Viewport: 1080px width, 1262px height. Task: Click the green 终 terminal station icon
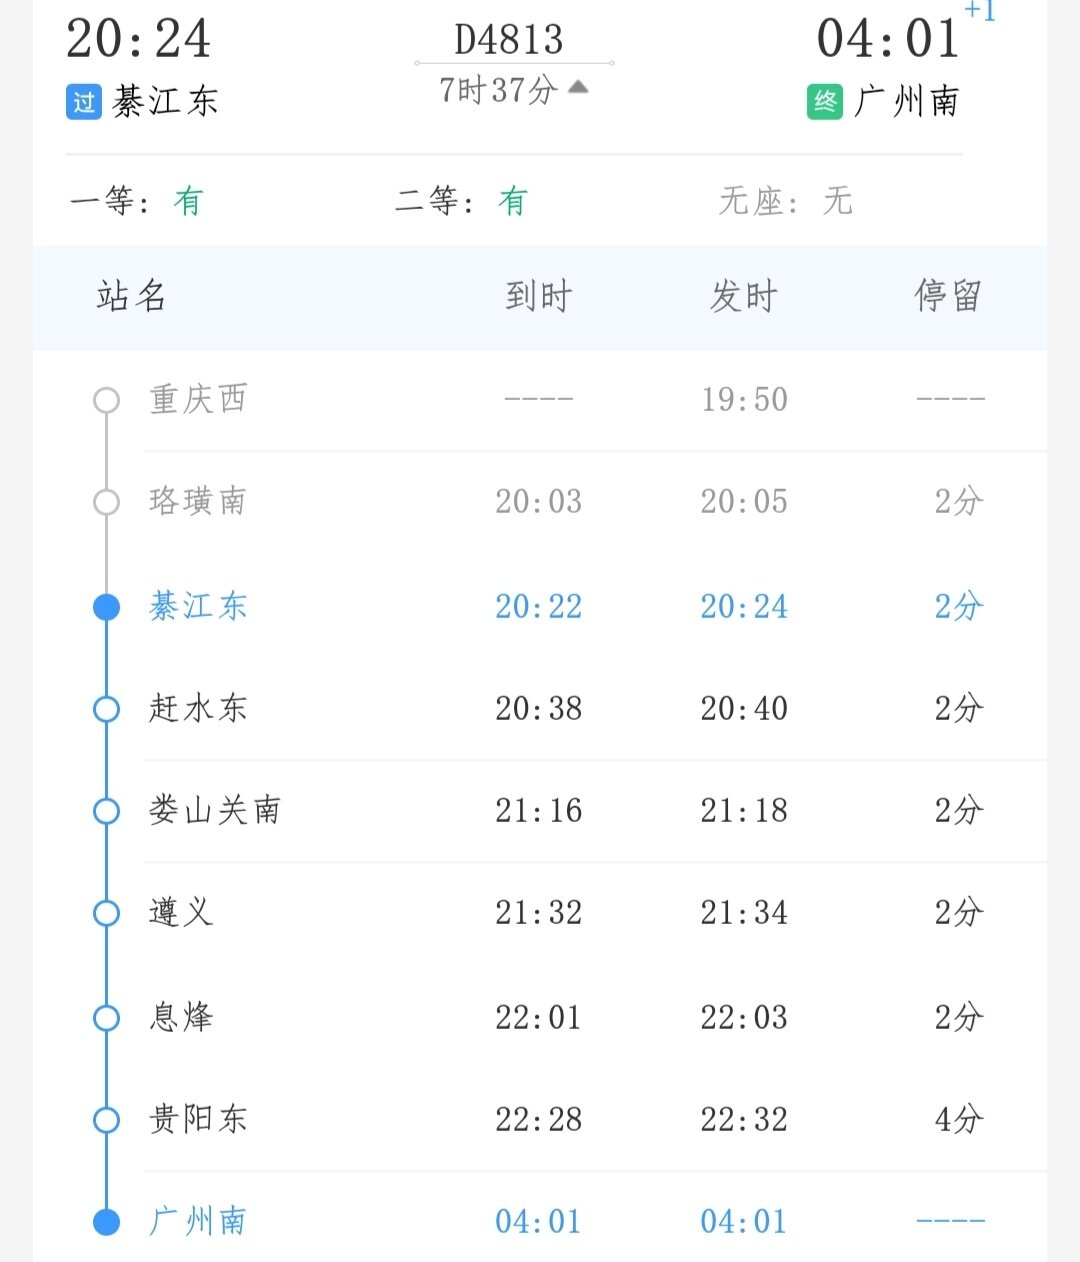click(x=825, y=102)
